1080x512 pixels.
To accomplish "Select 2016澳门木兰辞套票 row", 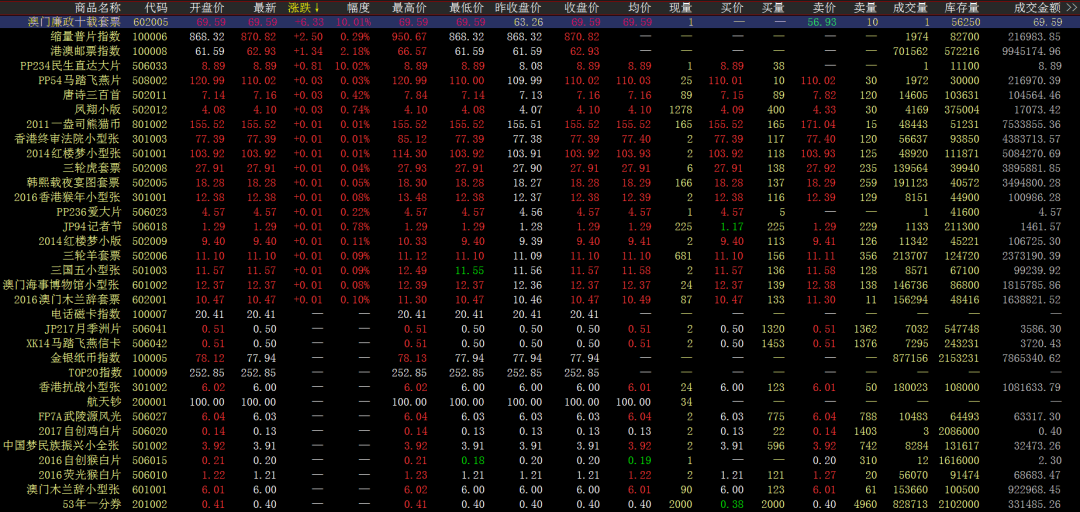I will (540, 299).
